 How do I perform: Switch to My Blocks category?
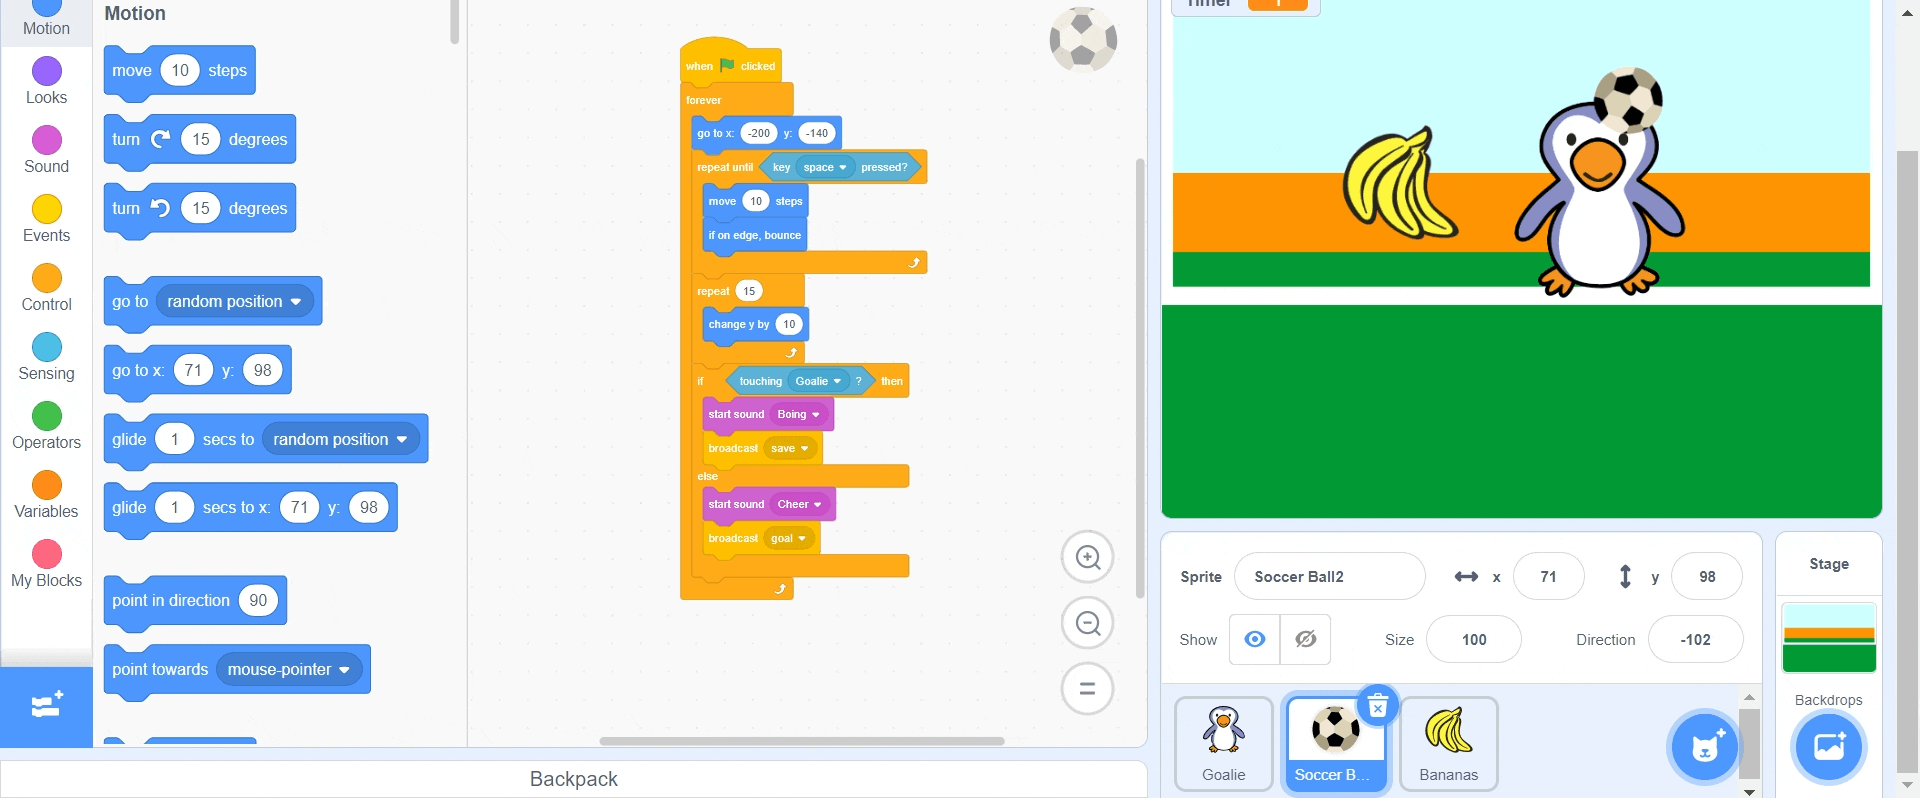(x=46, y=564)
